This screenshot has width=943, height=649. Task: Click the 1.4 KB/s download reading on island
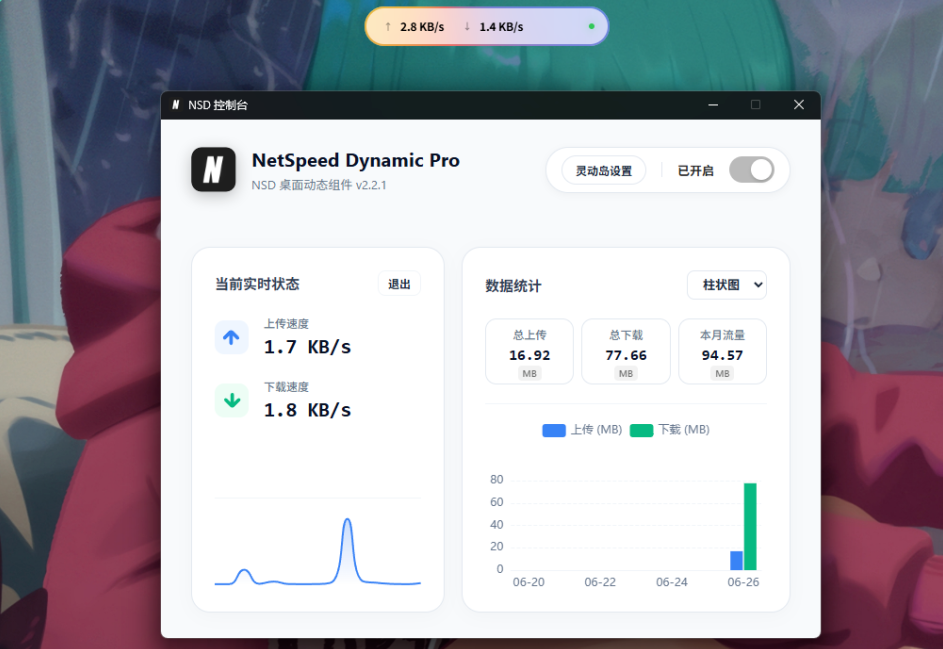(501, 27)
